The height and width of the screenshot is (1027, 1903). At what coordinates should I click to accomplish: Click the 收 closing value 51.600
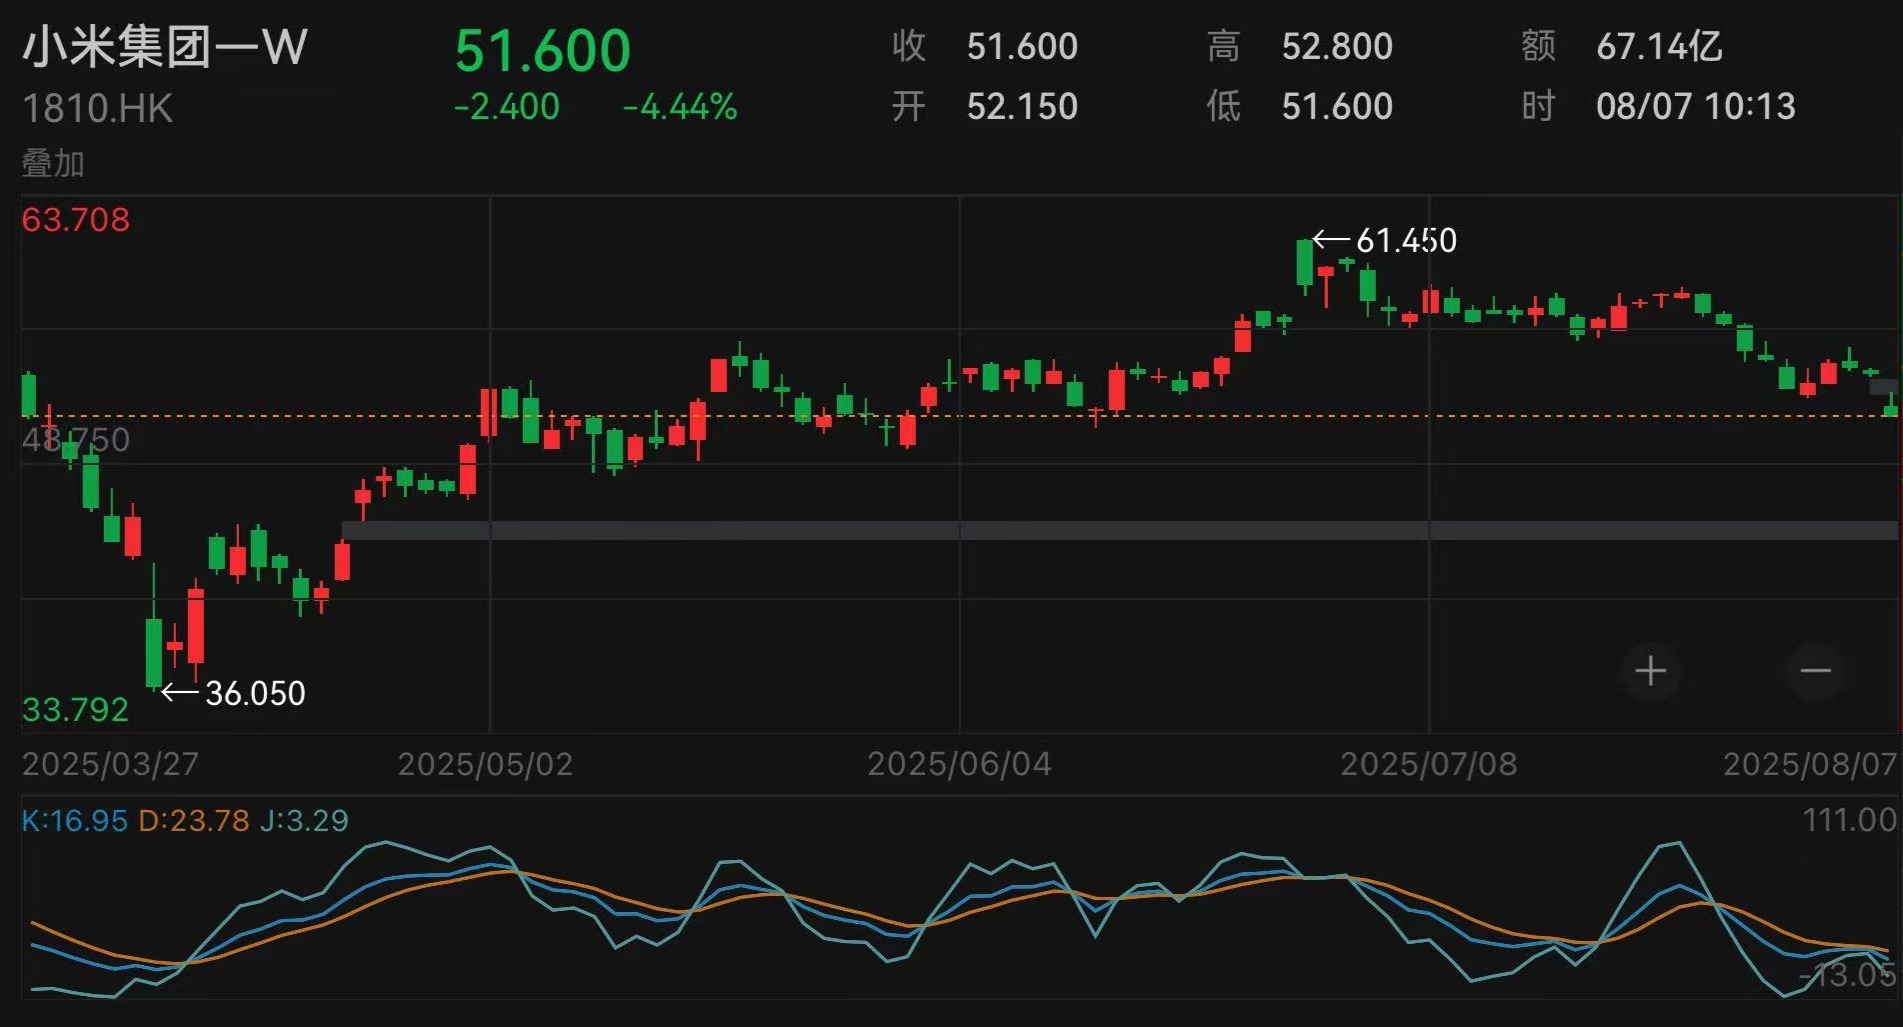point(1022,47)
